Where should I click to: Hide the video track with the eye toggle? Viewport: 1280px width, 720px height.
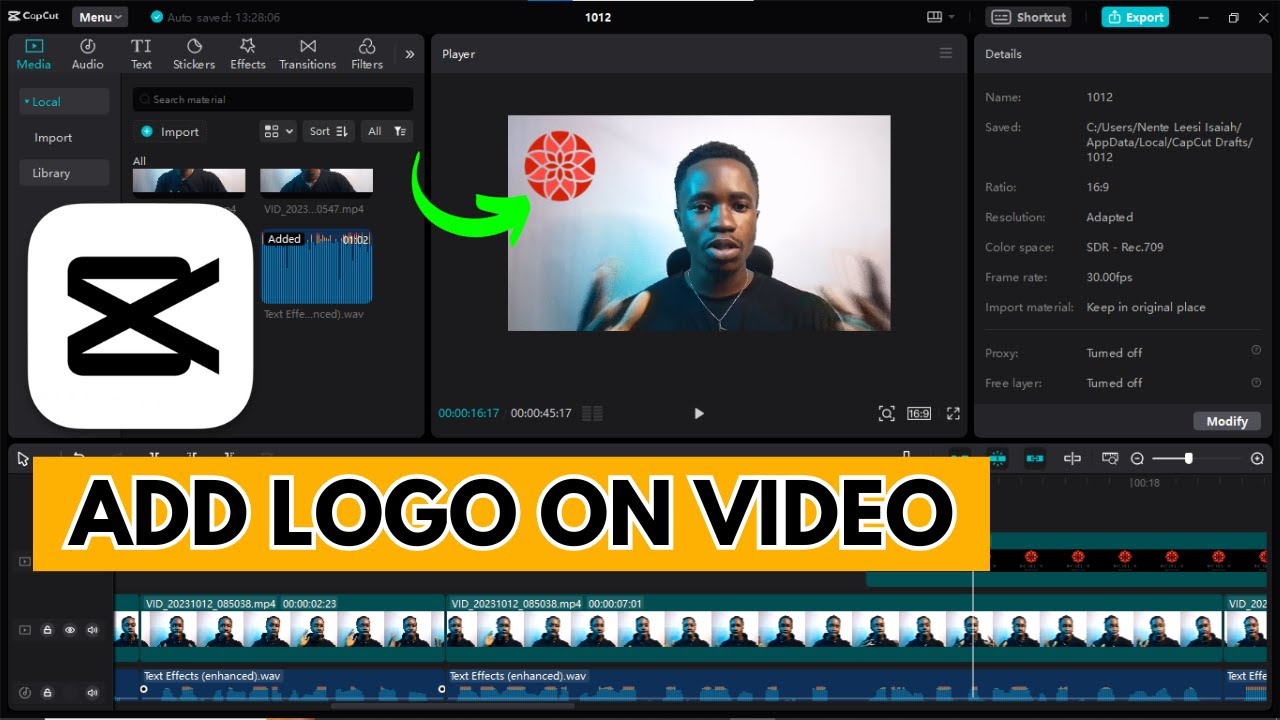70,630
